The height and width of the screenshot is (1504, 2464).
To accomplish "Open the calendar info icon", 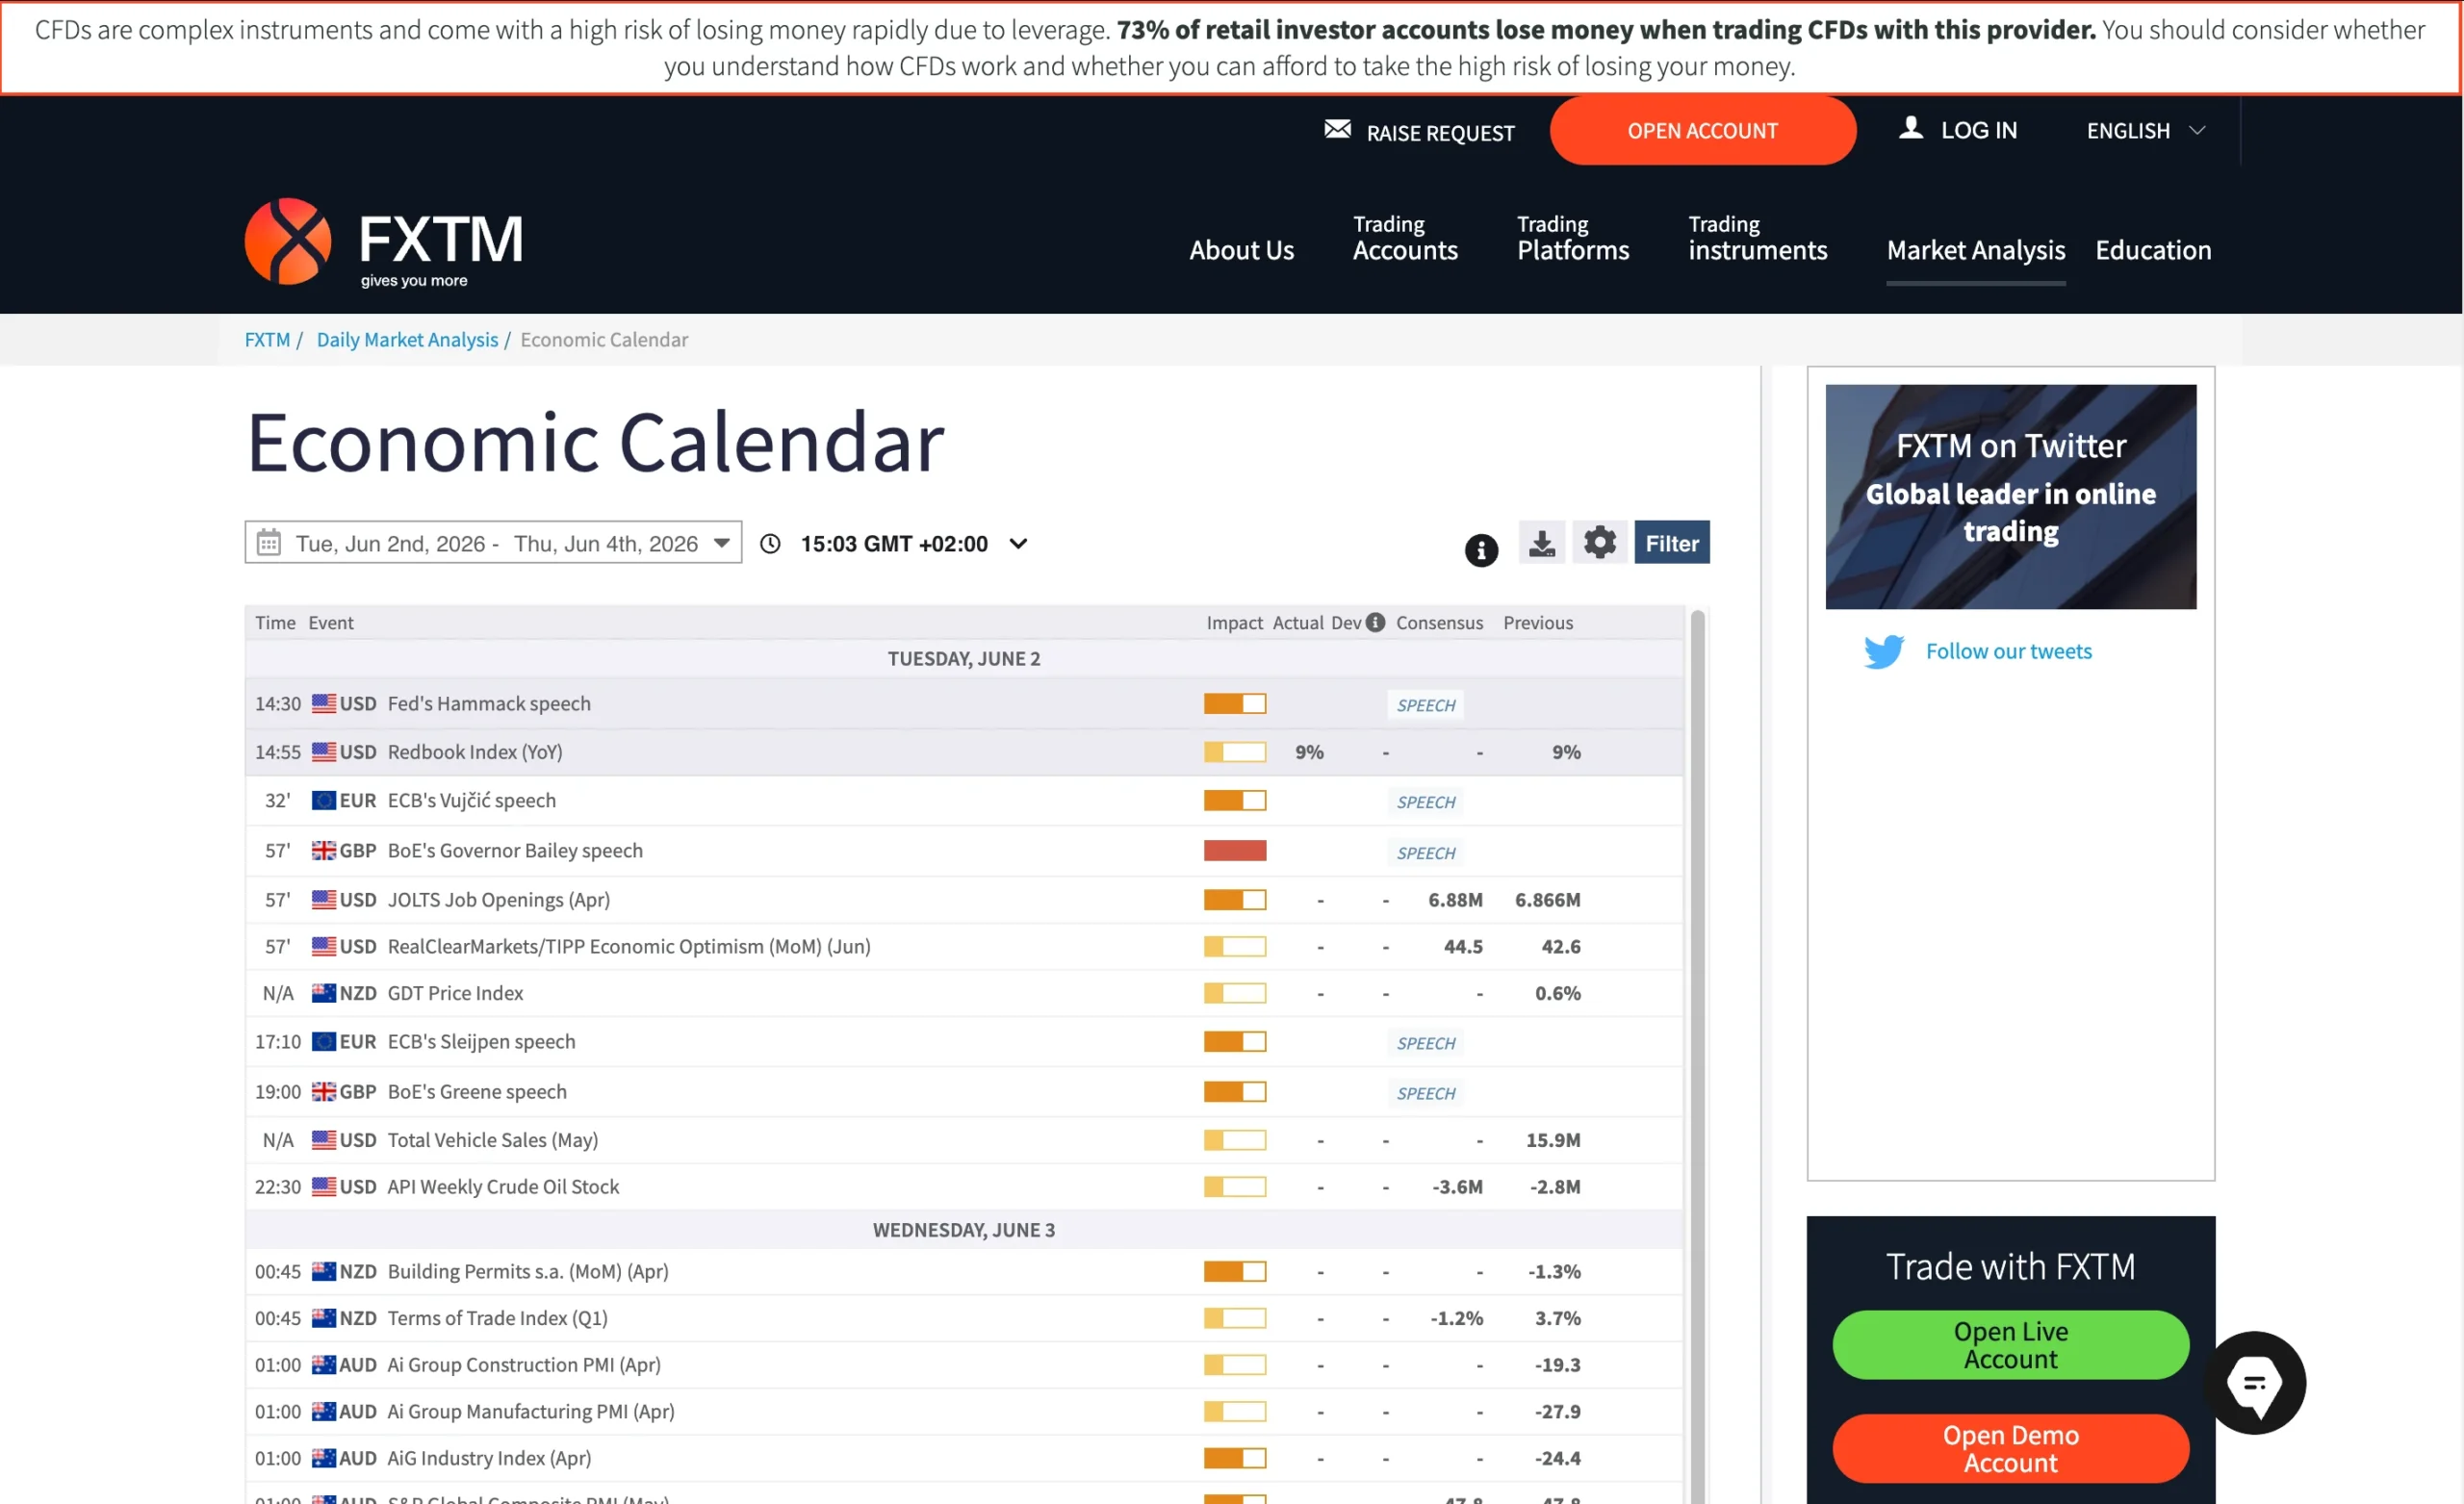I will 1481,549.
